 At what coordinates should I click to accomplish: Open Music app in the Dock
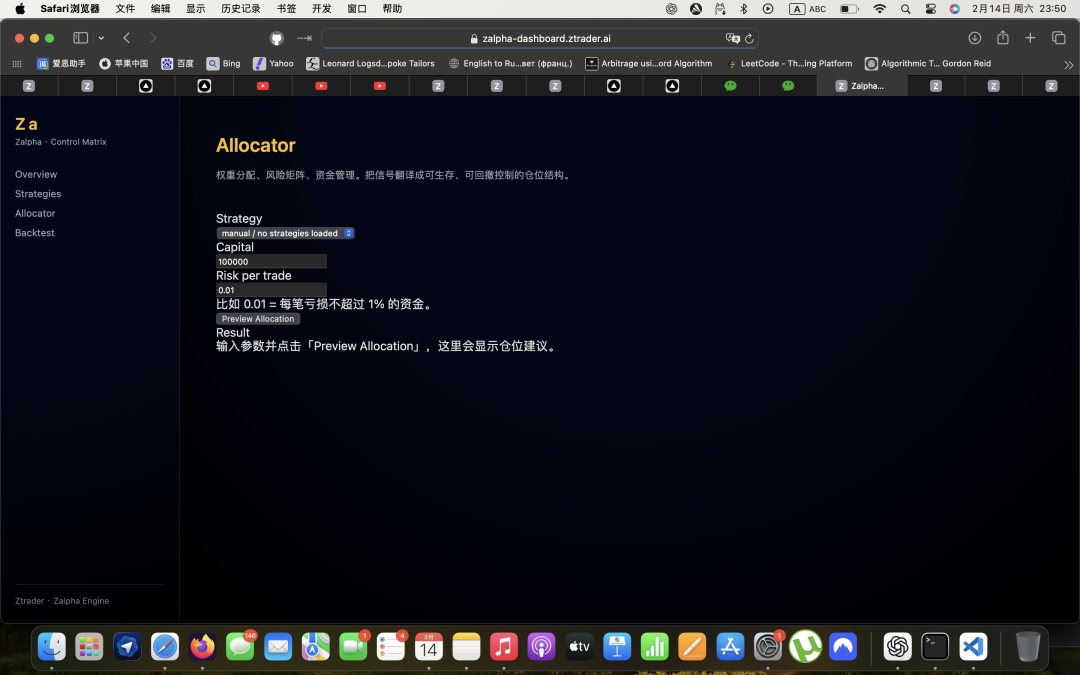click(503, 647)
